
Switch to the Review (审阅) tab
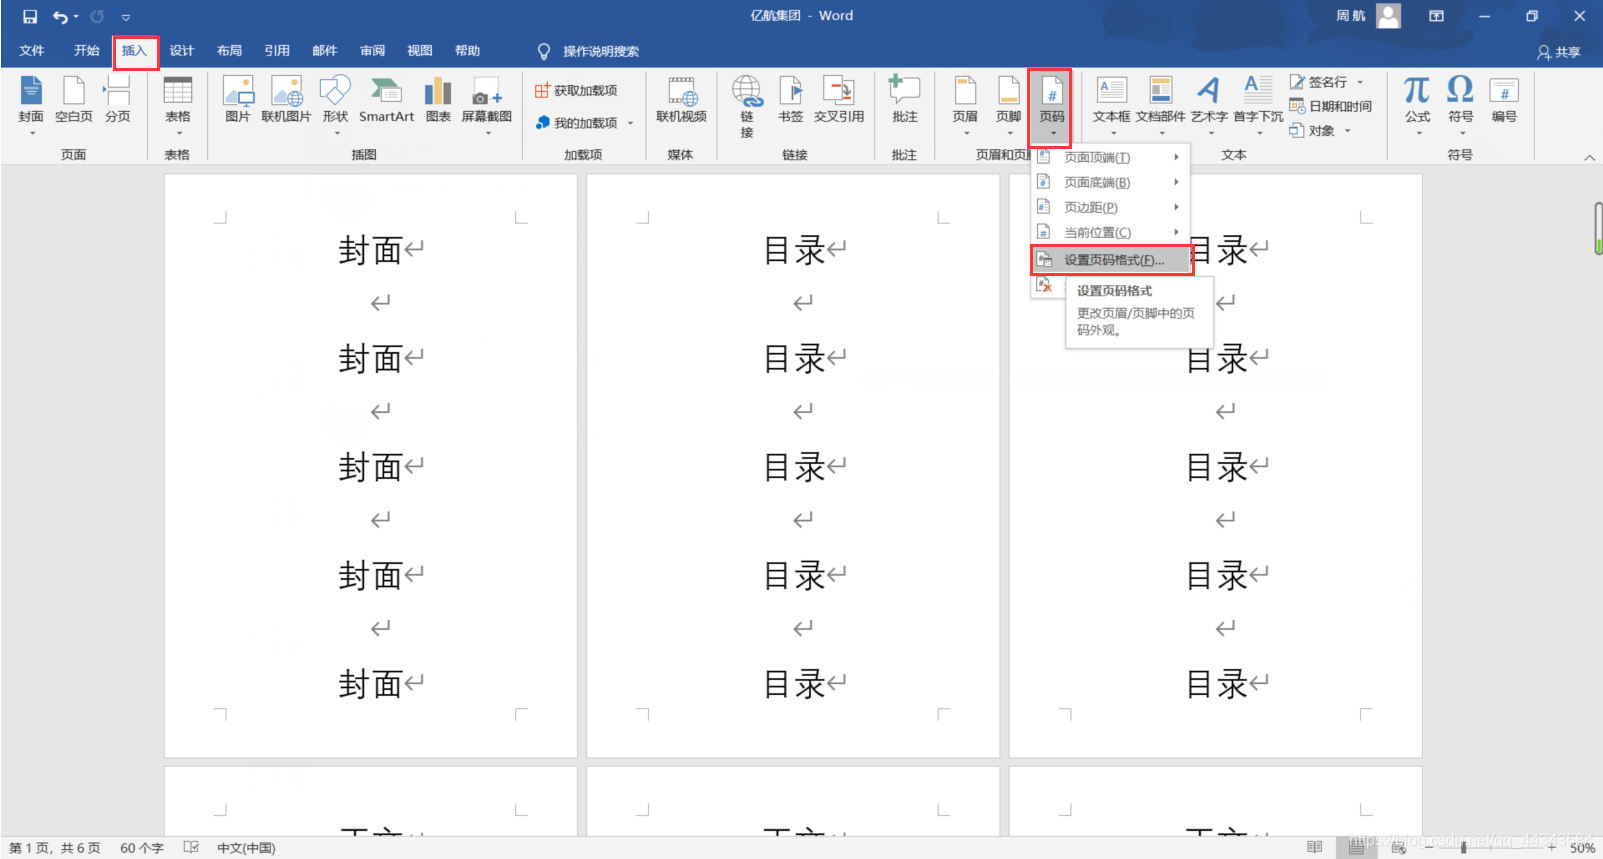click(x=372, y=51)
